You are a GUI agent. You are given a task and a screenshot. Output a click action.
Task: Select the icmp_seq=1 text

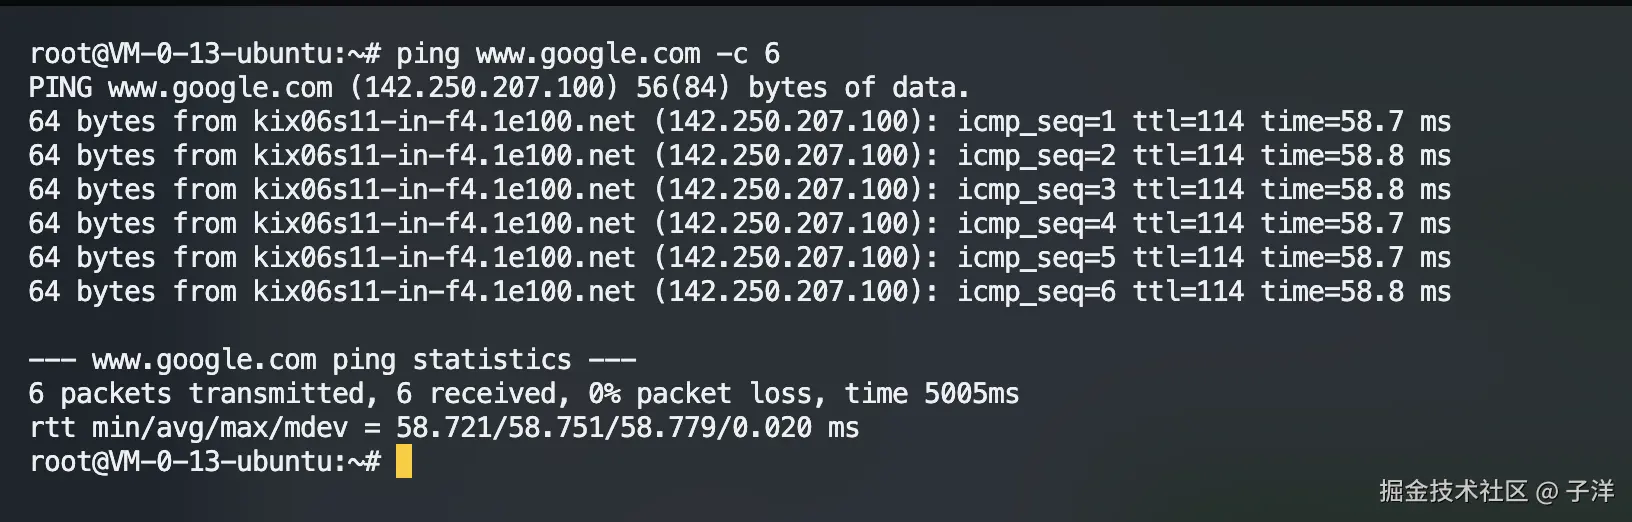point(1036,122)
